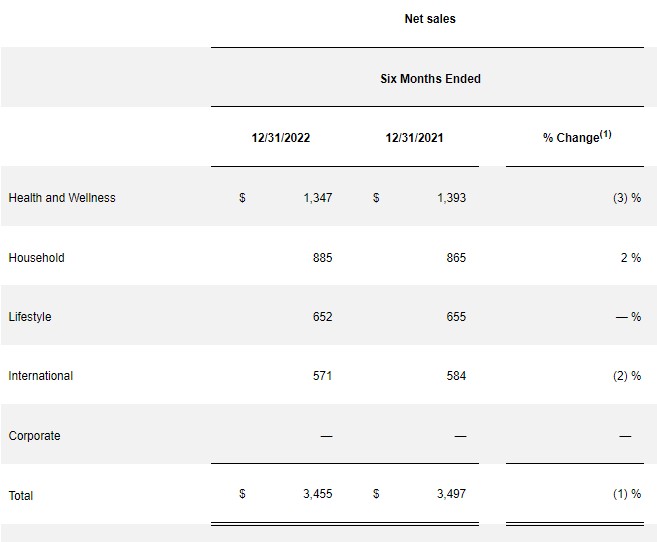Click the 12/31/2022 column header

281,138
